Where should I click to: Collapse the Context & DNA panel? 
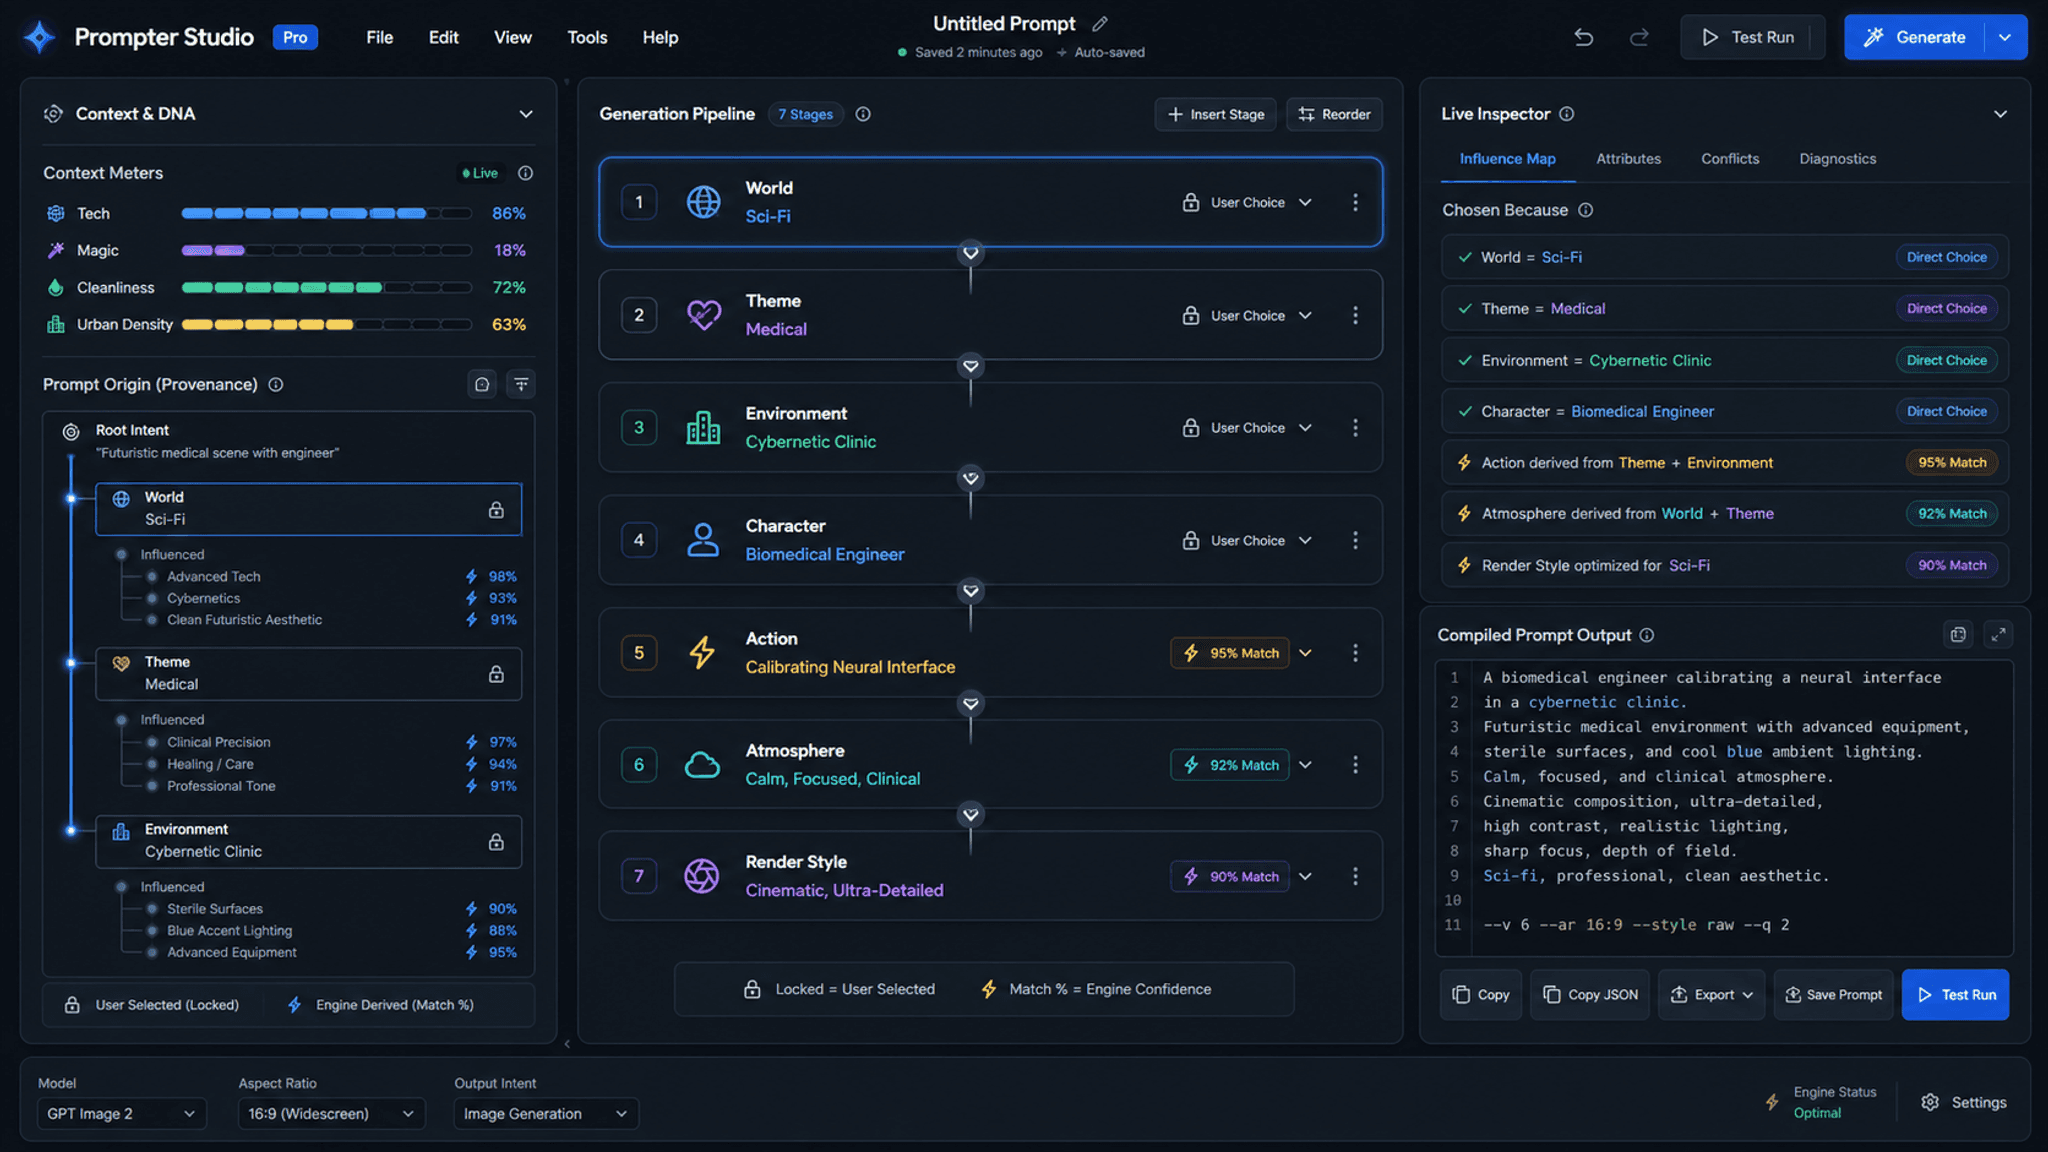coord(525,114)
